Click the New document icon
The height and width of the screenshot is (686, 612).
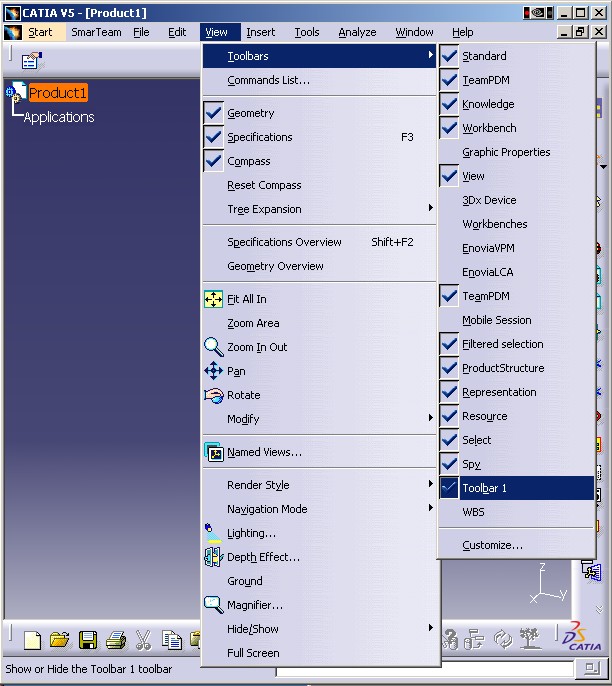pyautogui.click(x=33, y=640)
